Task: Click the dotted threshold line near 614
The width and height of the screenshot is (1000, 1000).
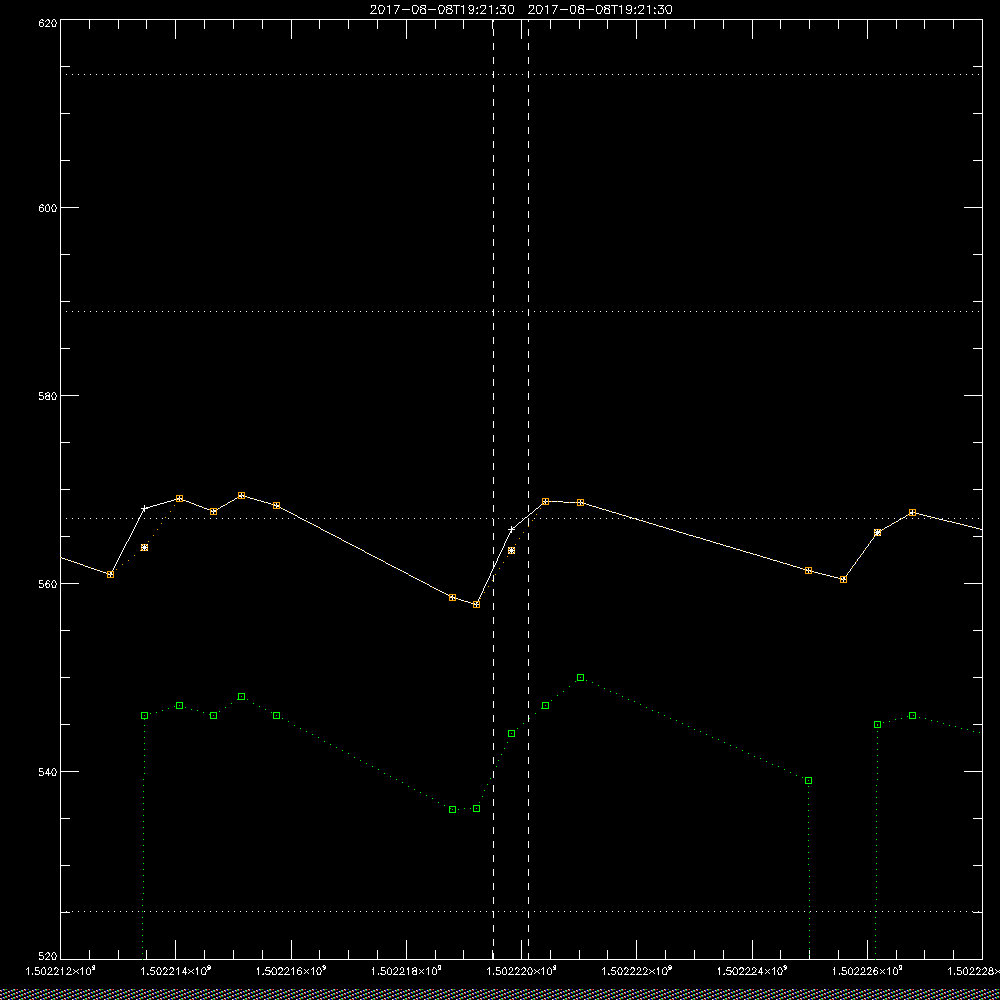Action: (521, 75)
